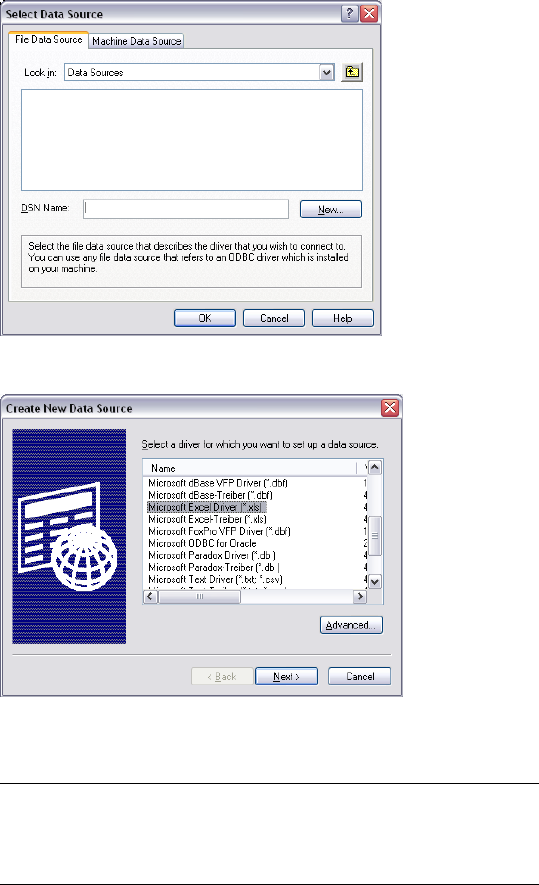Image resolution: width=539 pixels, height=885 pixels.
Task: Click the Next > button
Action: tap(286, 676)
